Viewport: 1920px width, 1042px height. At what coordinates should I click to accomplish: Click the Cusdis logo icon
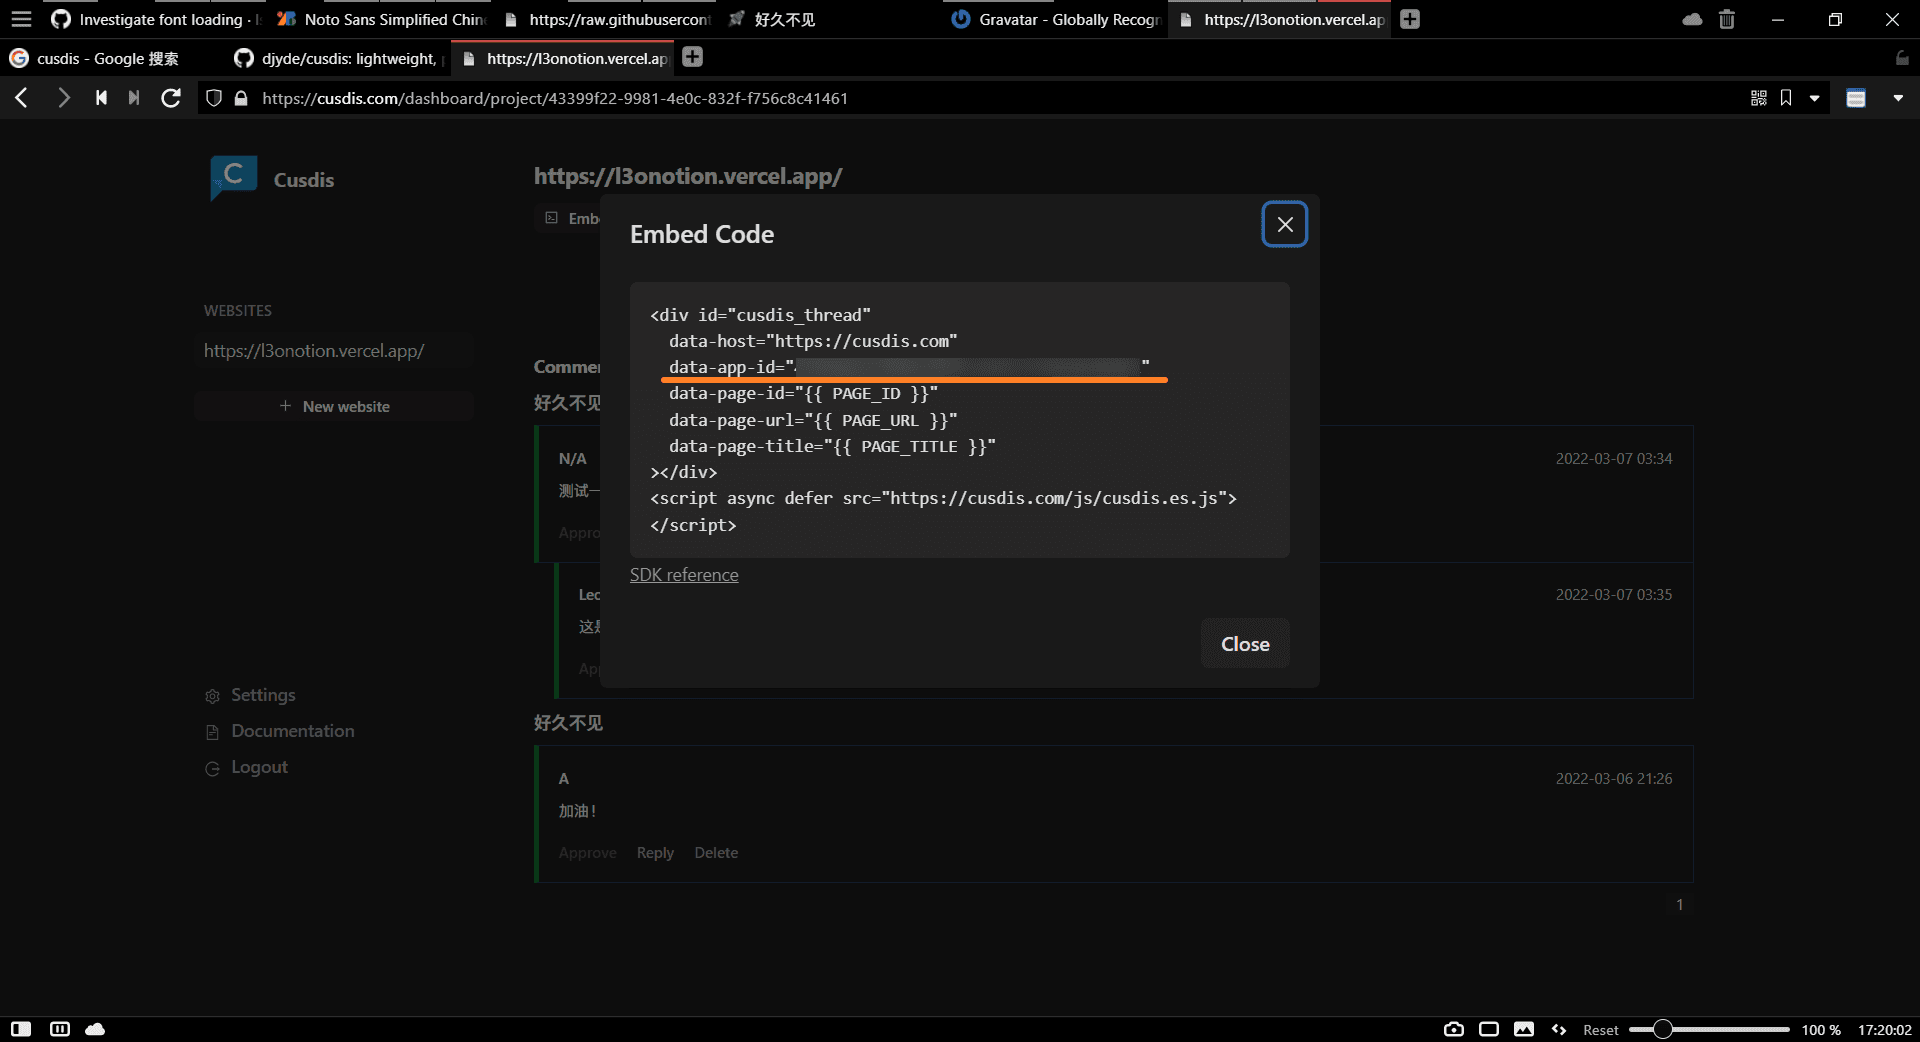(x=234, y=177)
